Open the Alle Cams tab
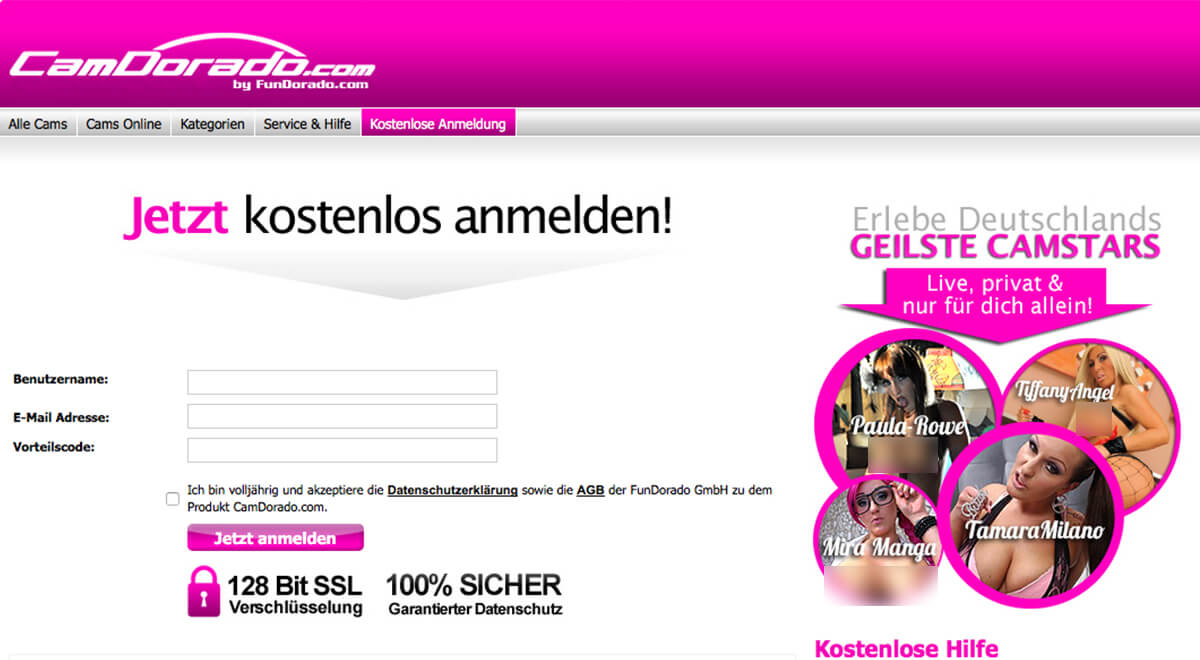Image resolution: width=1200 pixels, height=660 pixels. pos(38,124)
